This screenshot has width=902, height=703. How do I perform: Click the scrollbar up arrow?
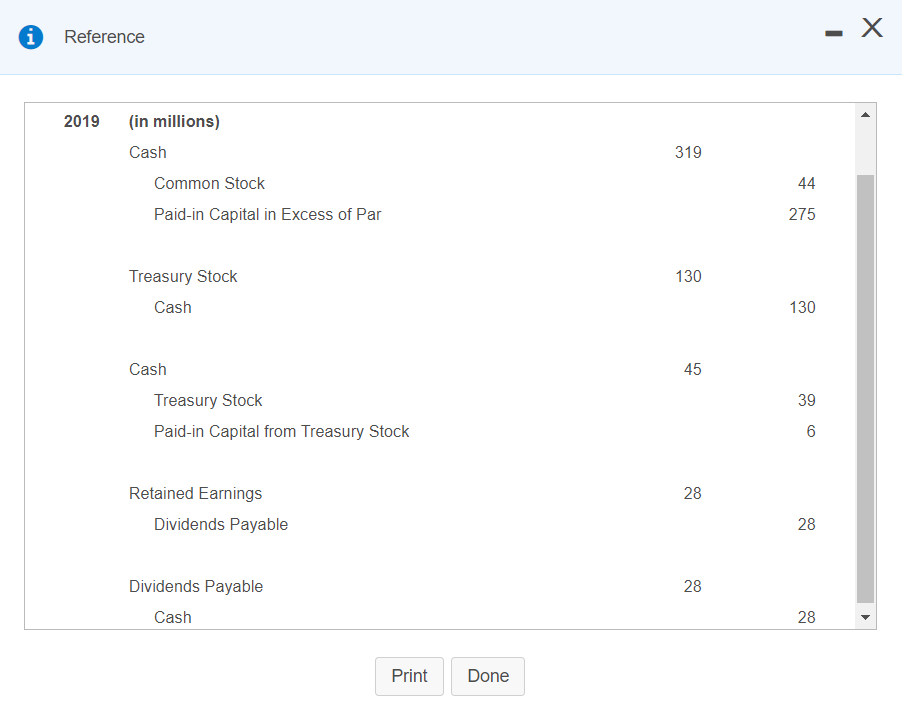[x=865, y=112]
